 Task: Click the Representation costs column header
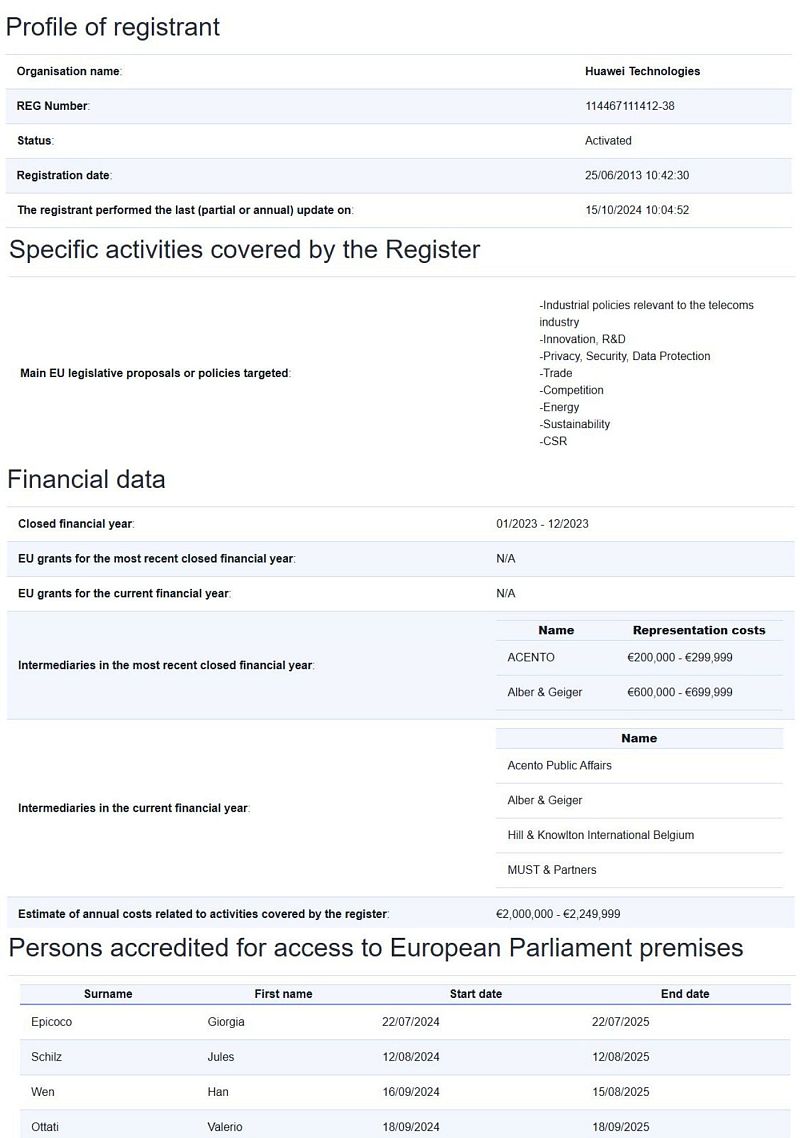point(698,631)
